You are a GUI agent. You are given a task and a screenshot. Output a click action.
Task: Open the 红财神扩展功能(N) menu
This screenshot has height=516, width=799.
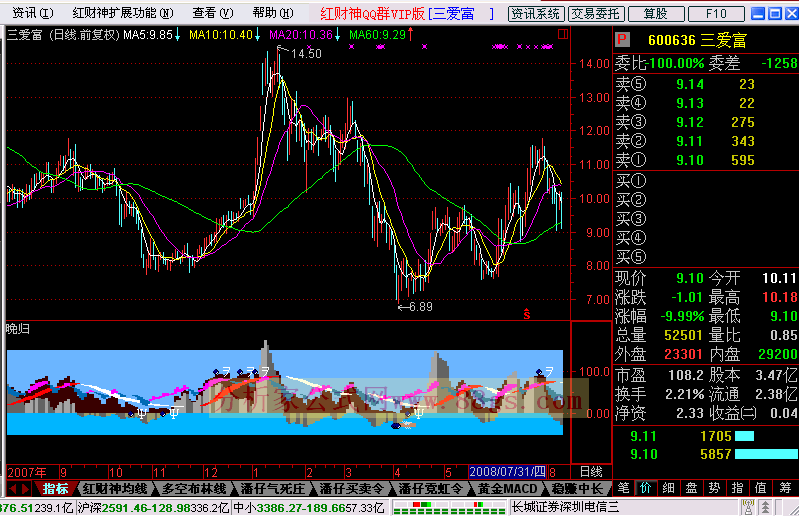point(122,12)
